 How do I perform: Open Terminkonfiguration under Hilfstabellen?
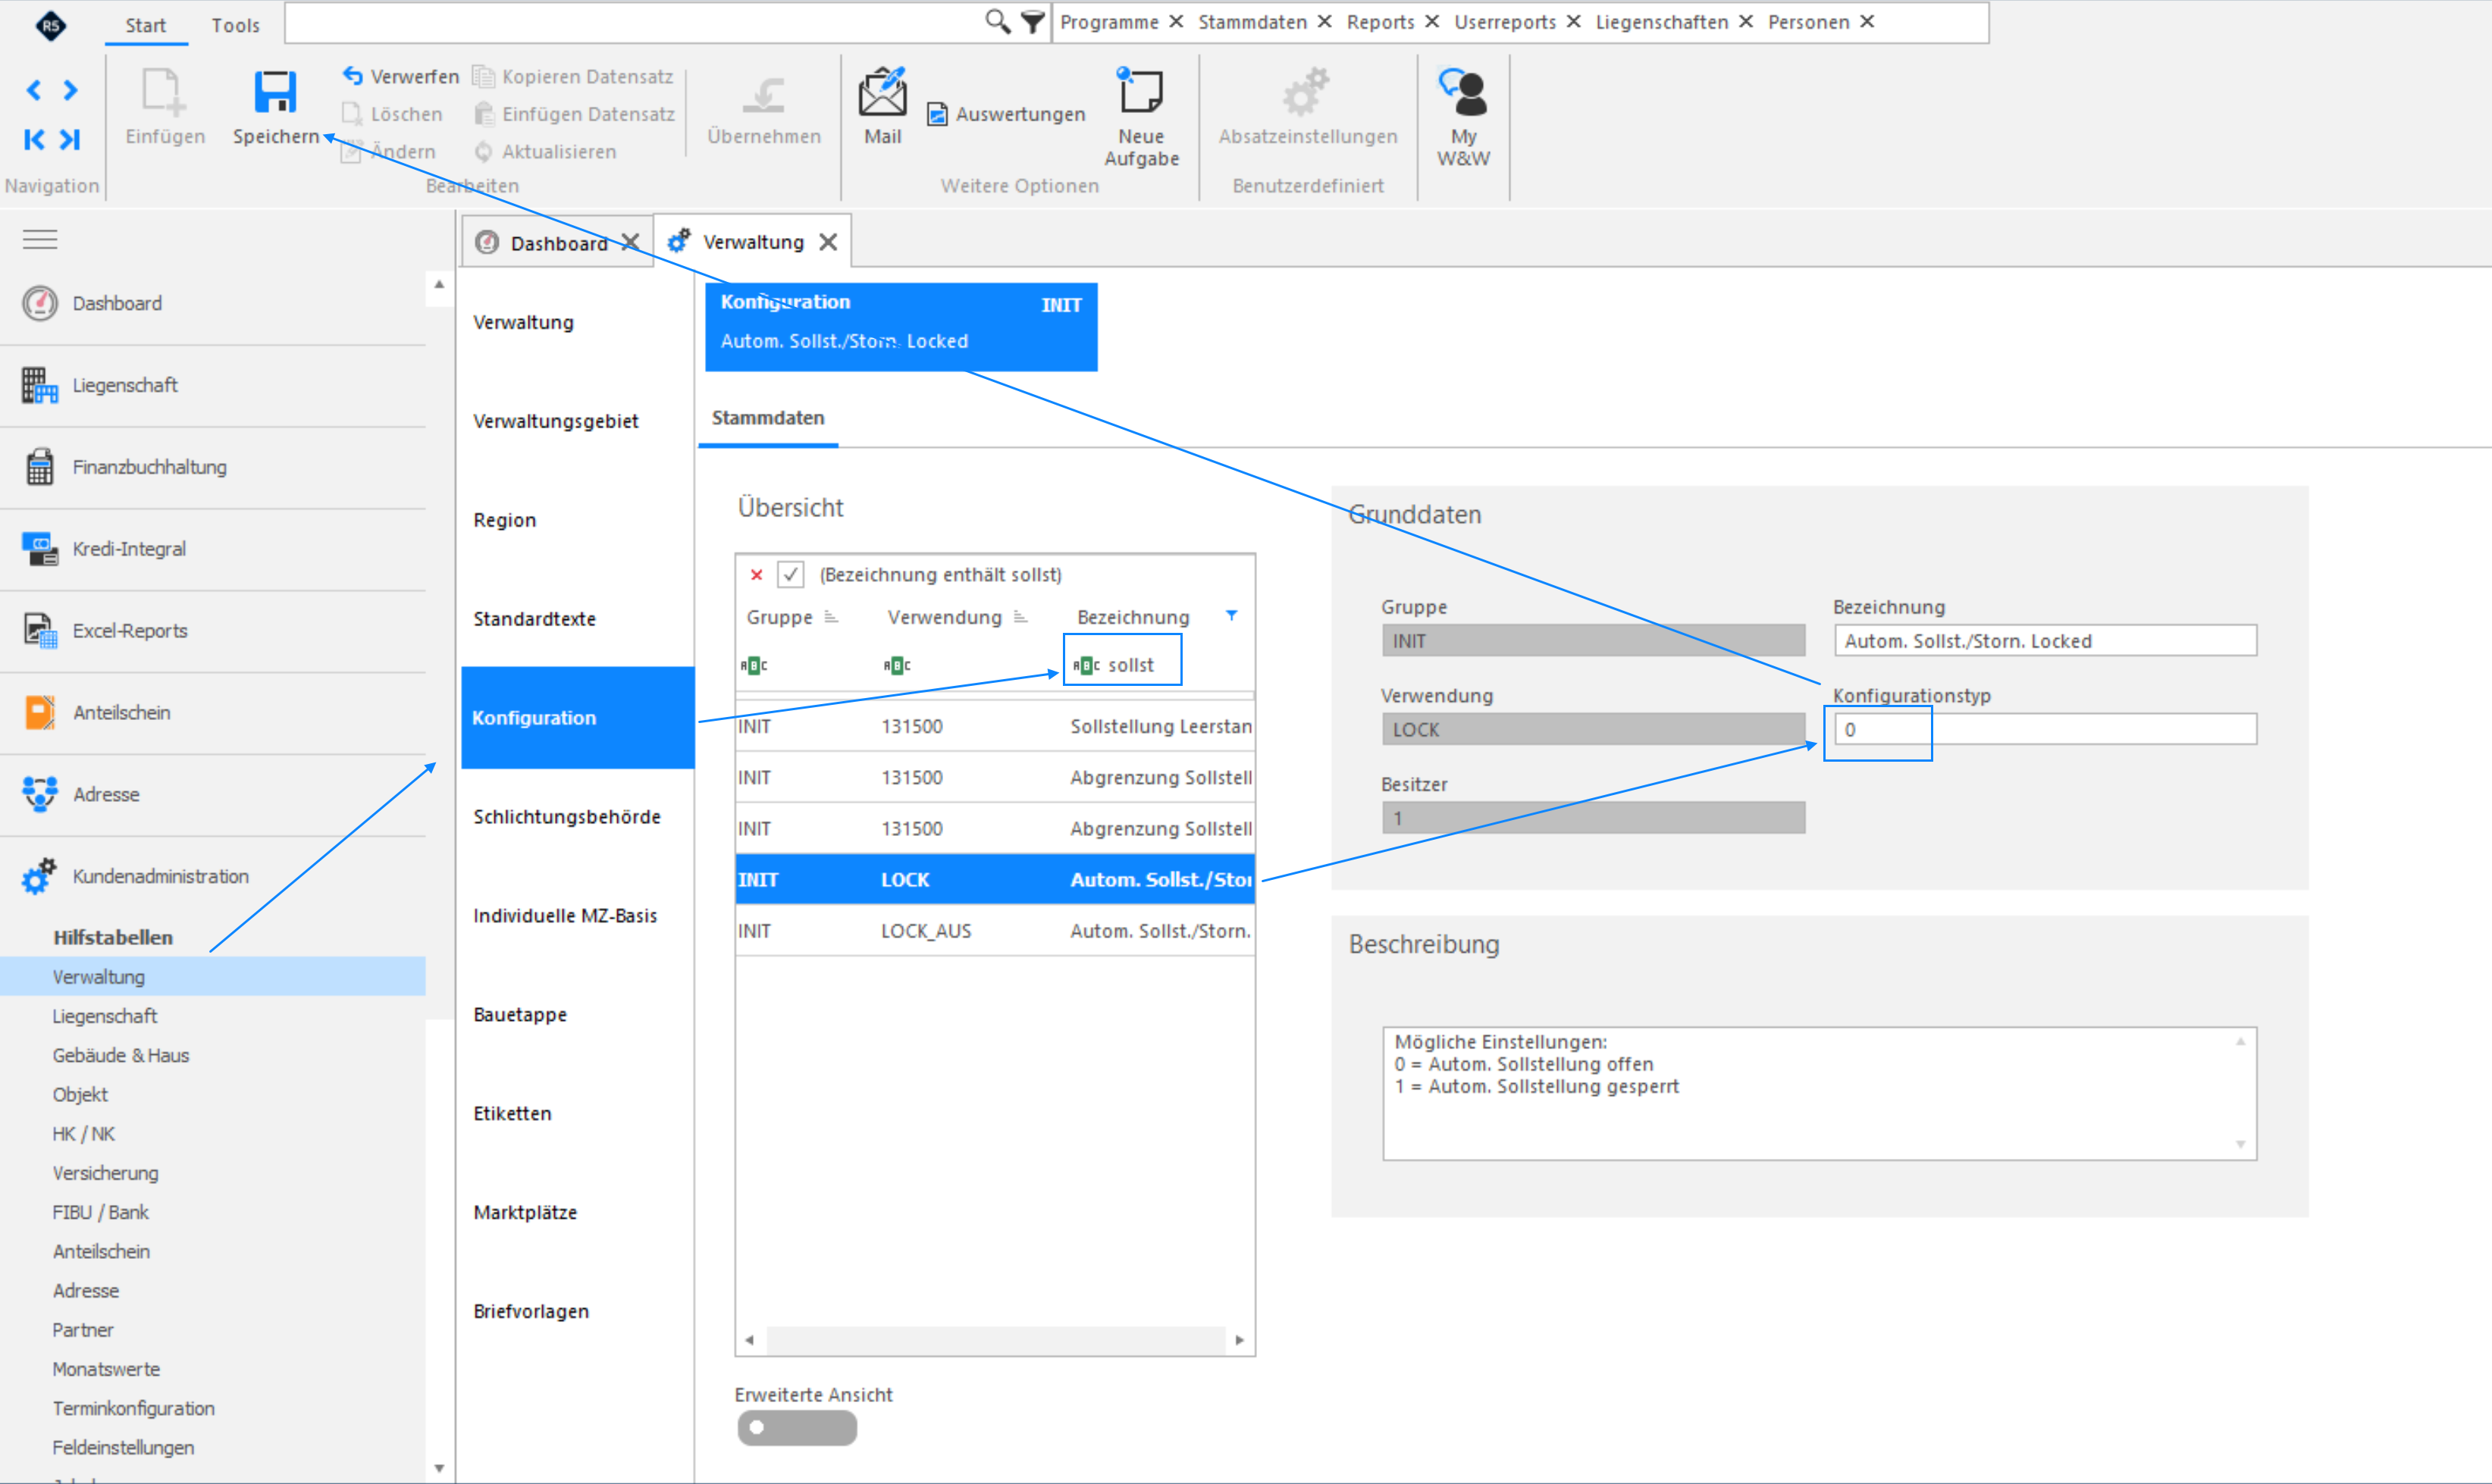coord(134,1408)
